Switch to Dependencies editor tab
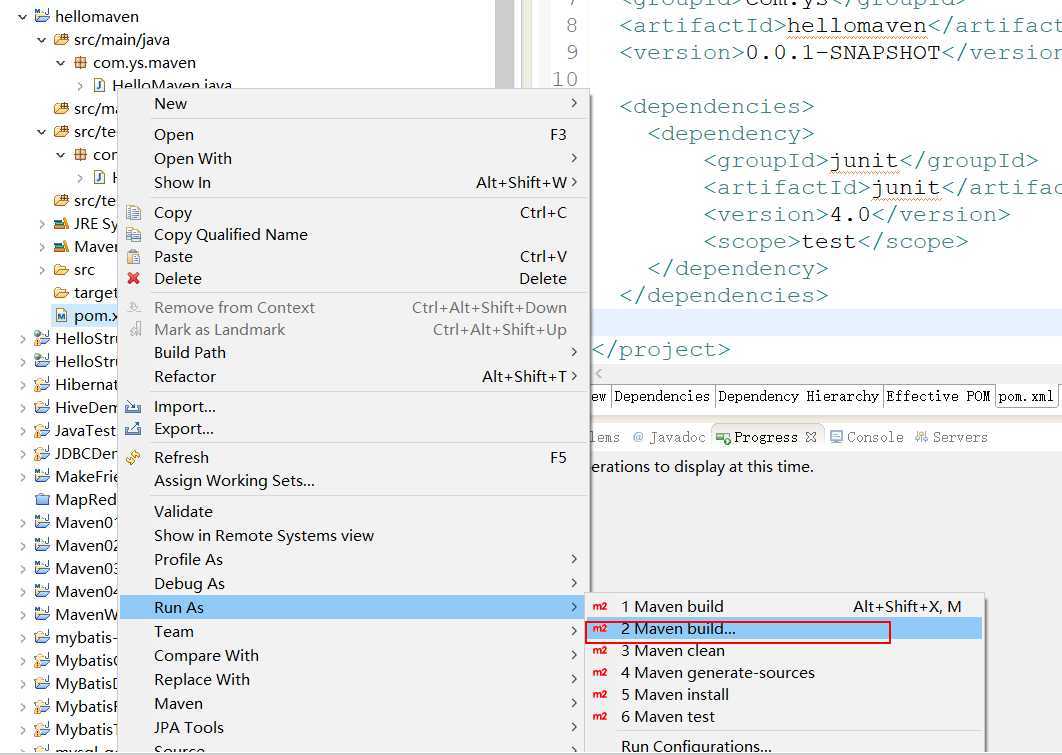This screenshot has height=755, width=1062. tap(662, 396)
